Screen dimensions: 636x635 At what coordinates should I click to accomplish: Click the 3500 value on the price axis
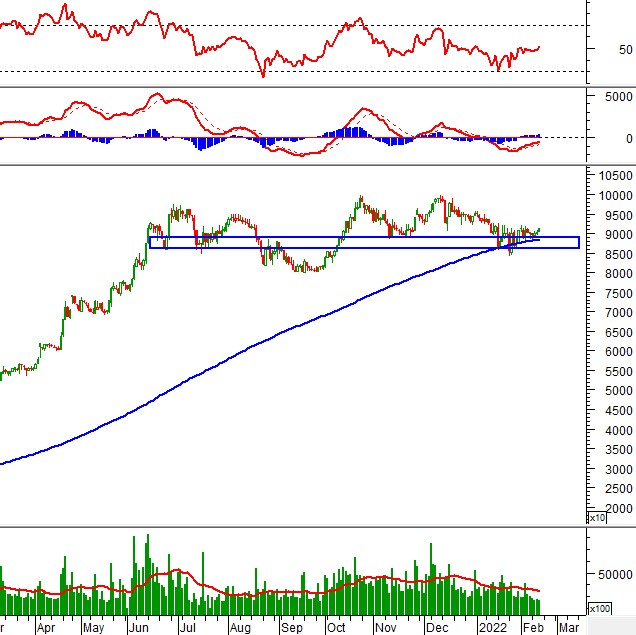(618, 450)
